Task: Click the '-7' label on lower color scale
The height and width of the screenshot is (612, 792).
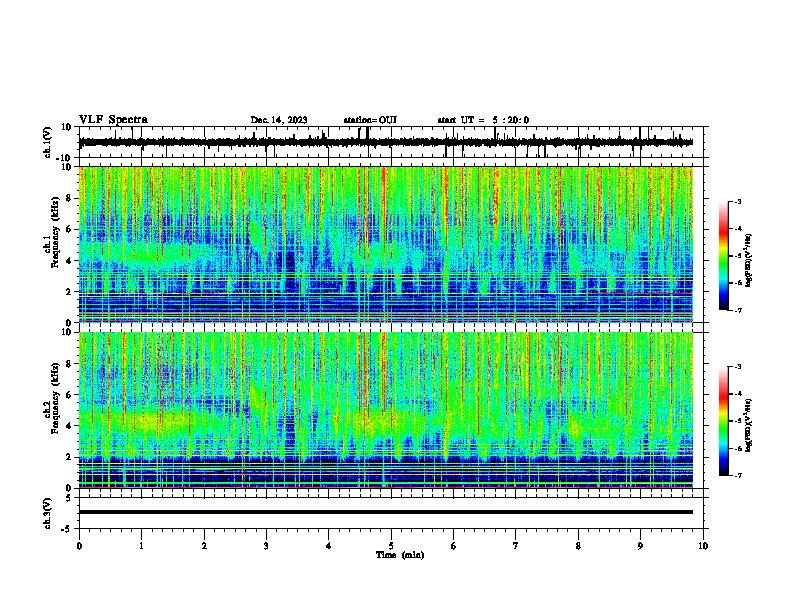Action: point(737,476)
